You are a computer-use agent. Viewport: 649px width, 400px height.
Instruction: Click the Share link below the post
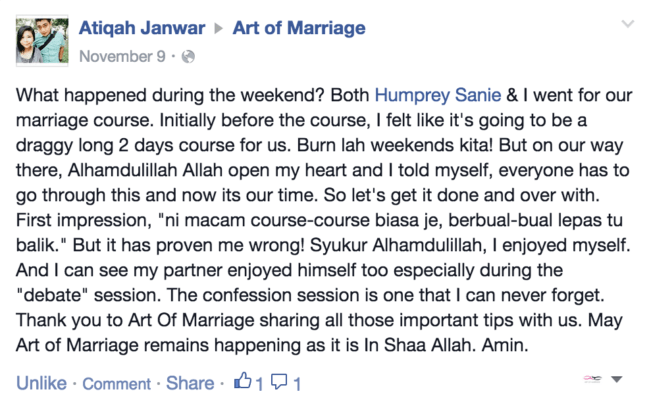pyautogui.click(x=190, y=383)
